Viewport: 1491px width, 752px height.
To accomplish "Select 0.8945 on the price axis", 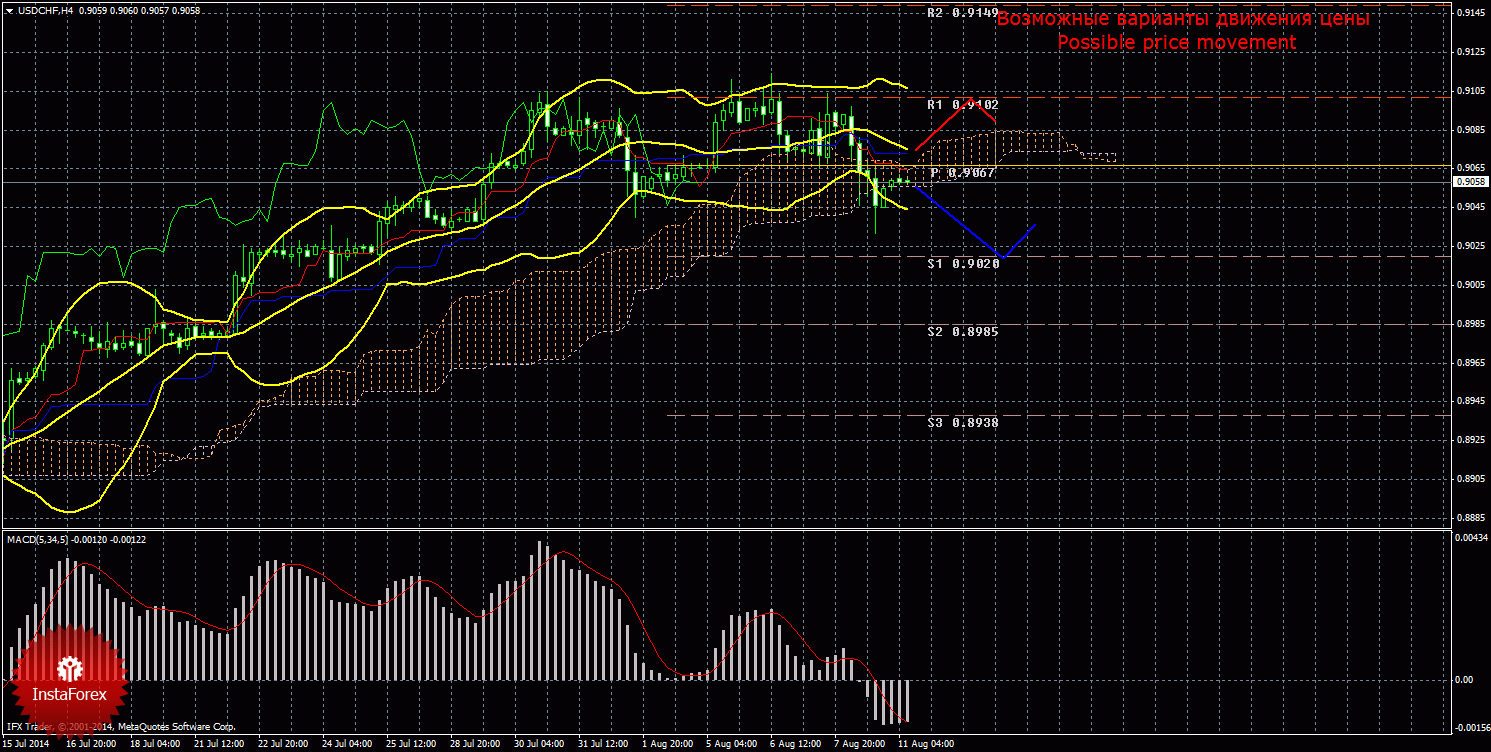I will [x=1471, y=401].
